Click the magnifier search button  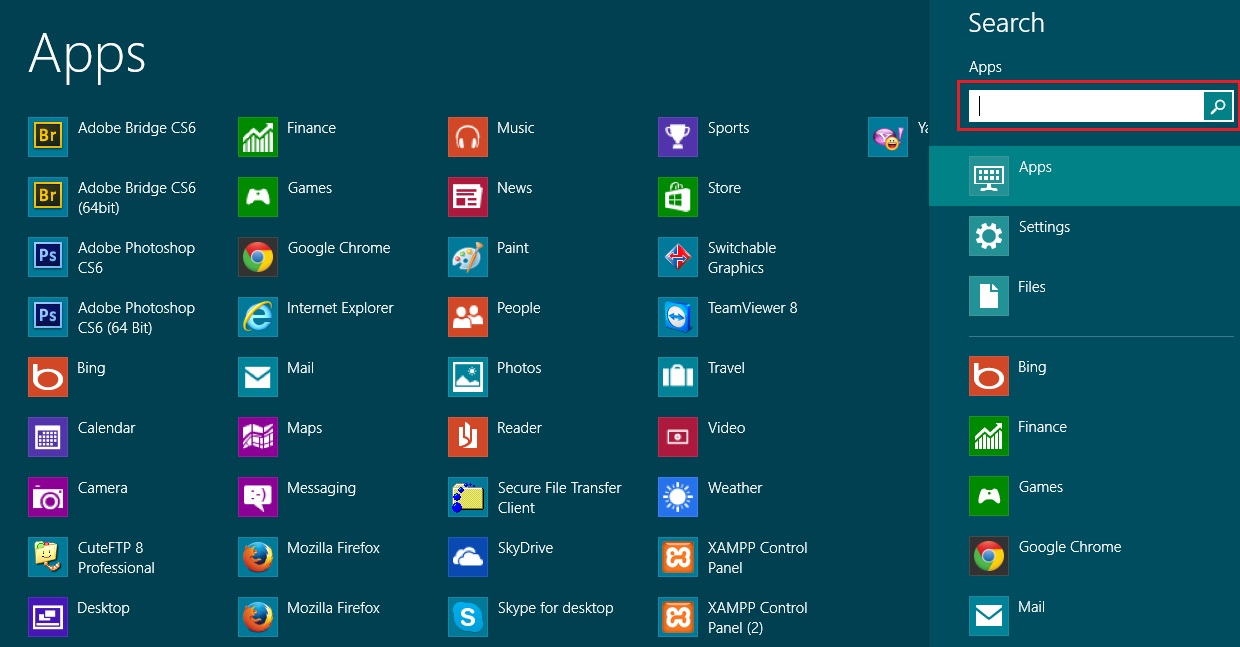[x=1217, y=106]
